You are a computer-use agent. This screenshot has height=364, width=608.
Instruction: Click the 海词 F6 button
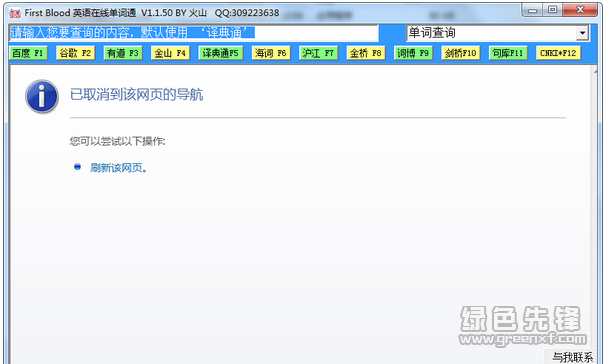pos(271,53)
